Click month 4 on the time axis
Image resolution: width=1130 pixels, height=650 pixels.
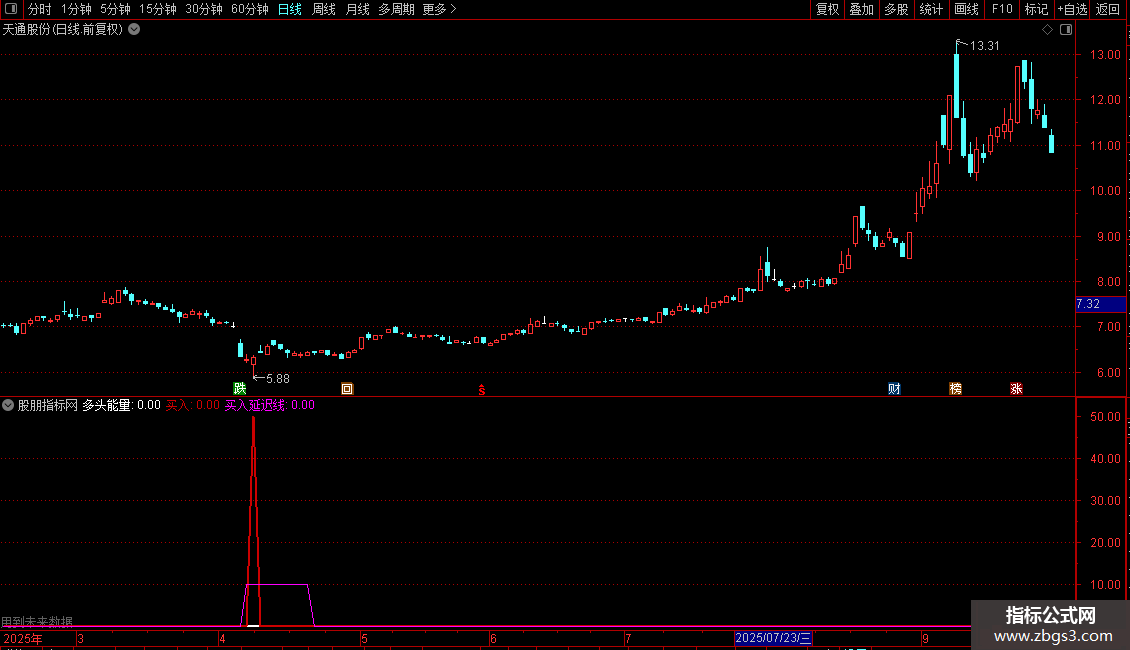(223, 639)
